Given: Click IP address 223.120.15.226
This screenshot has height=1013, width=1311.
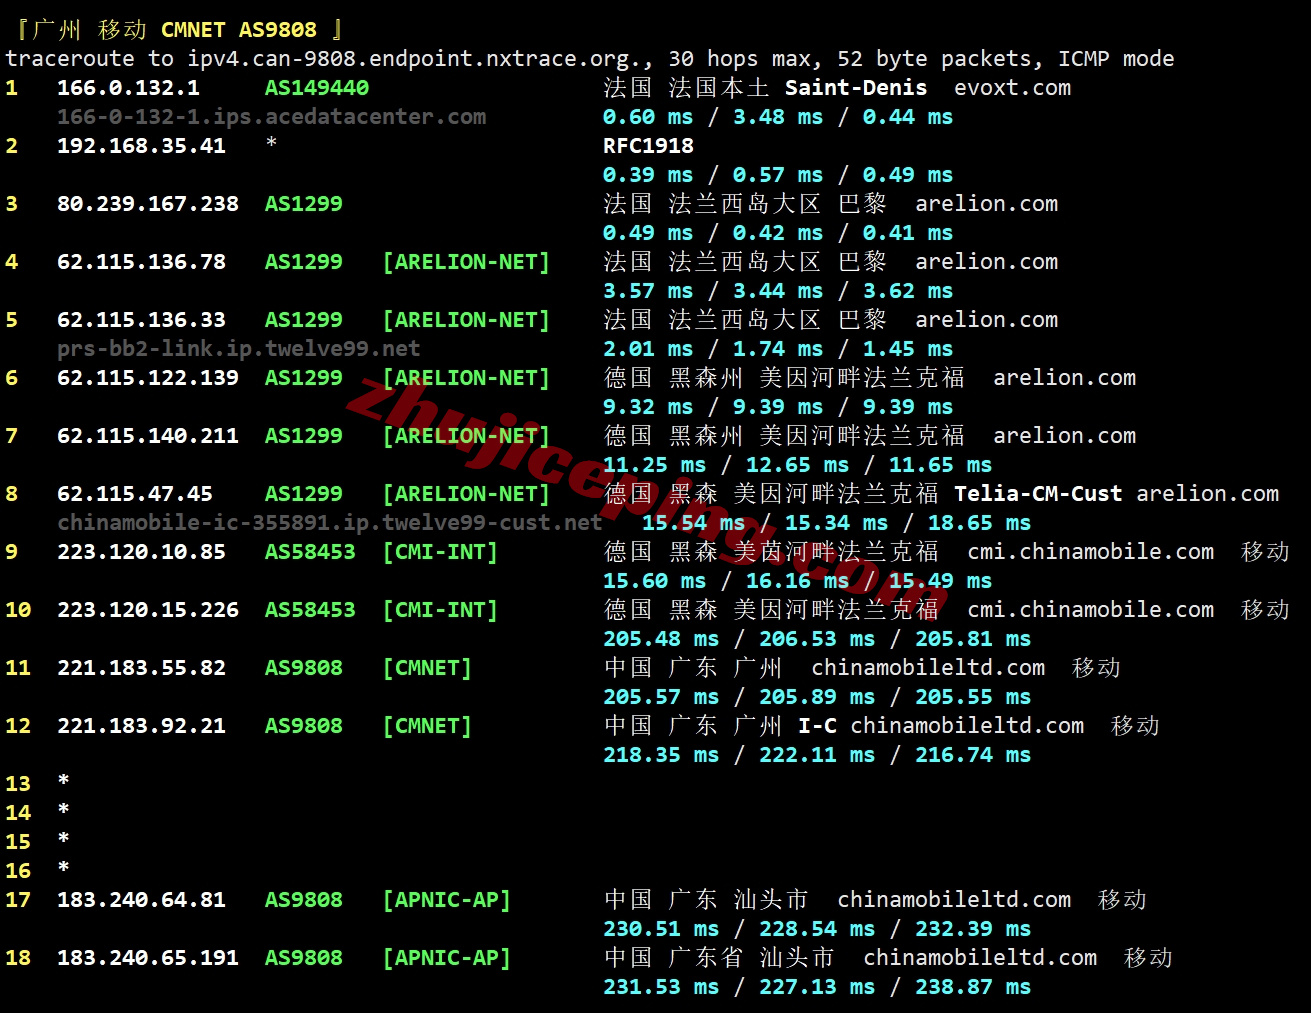Looking at the screenshot, I should click(x=148, y=610).
